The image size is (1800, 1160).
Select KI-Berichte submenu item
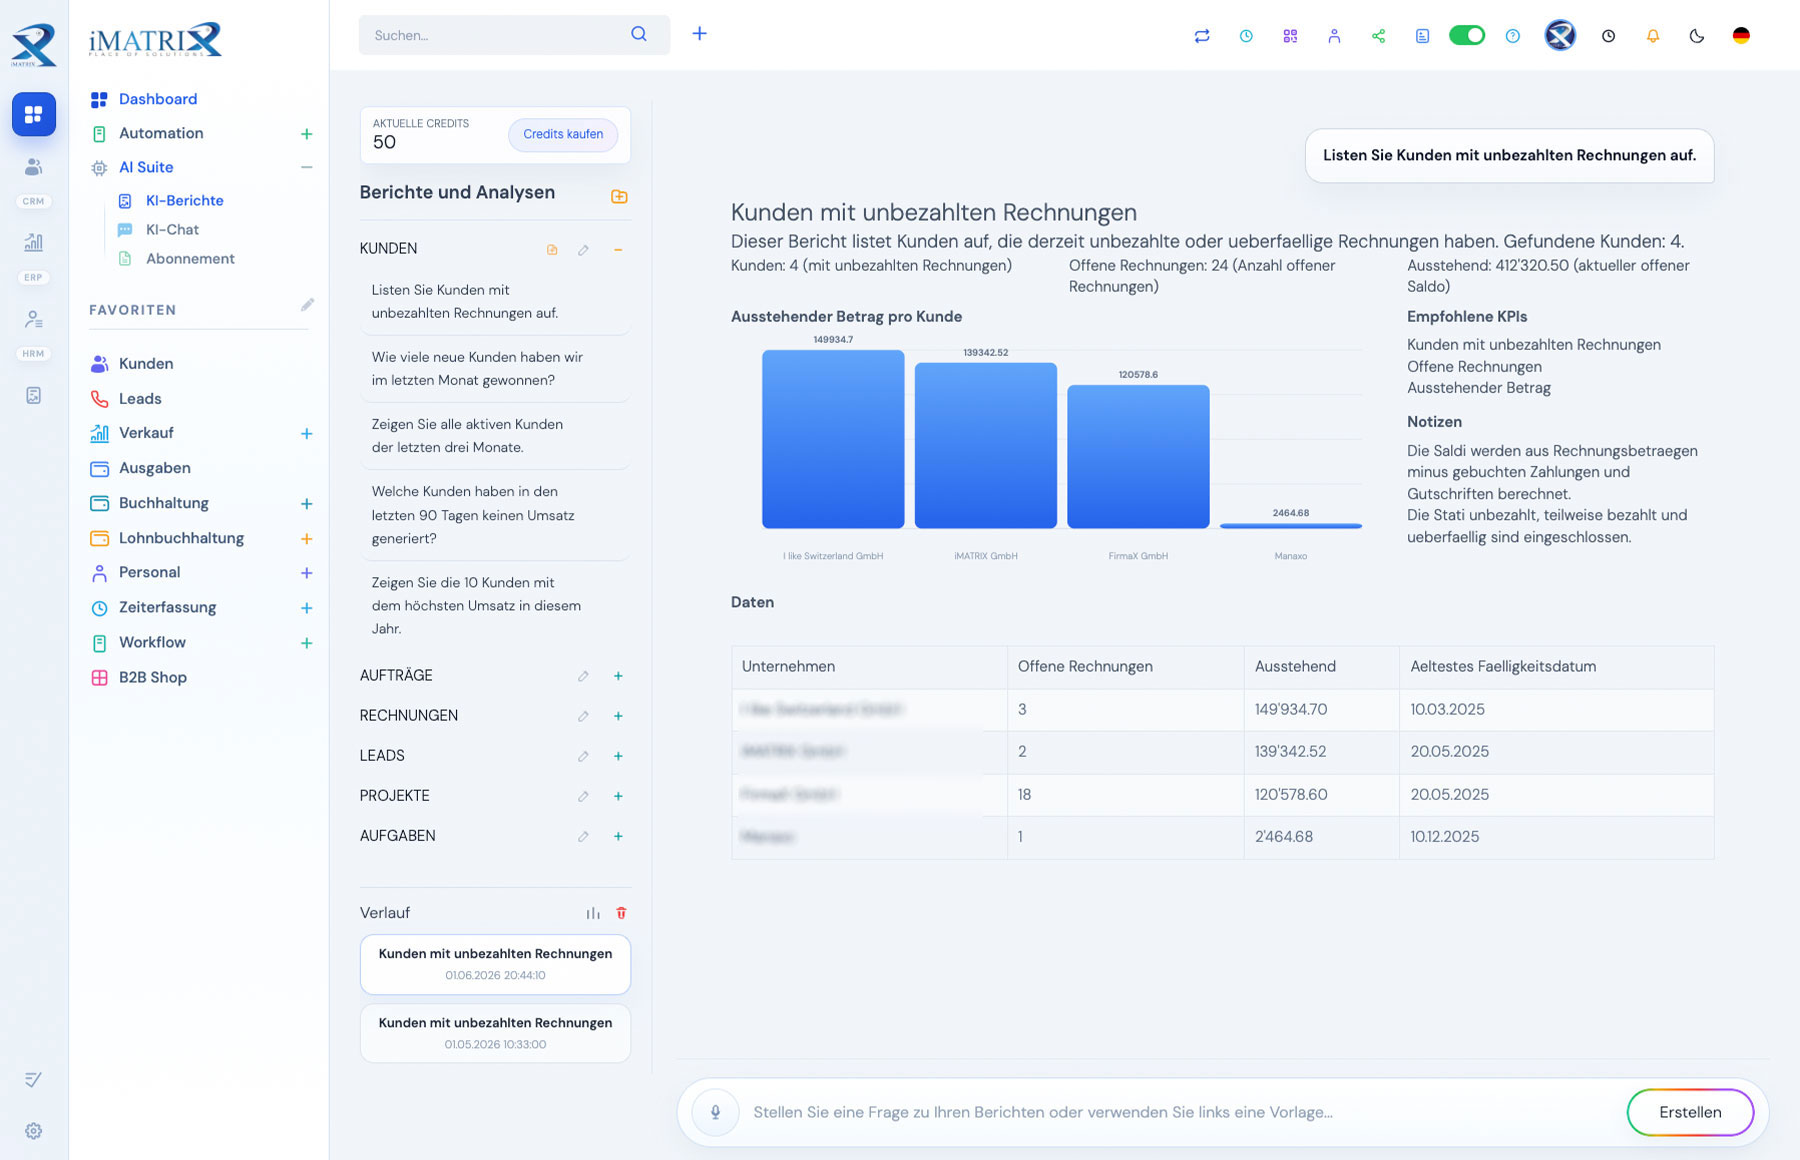click(184, 200)
